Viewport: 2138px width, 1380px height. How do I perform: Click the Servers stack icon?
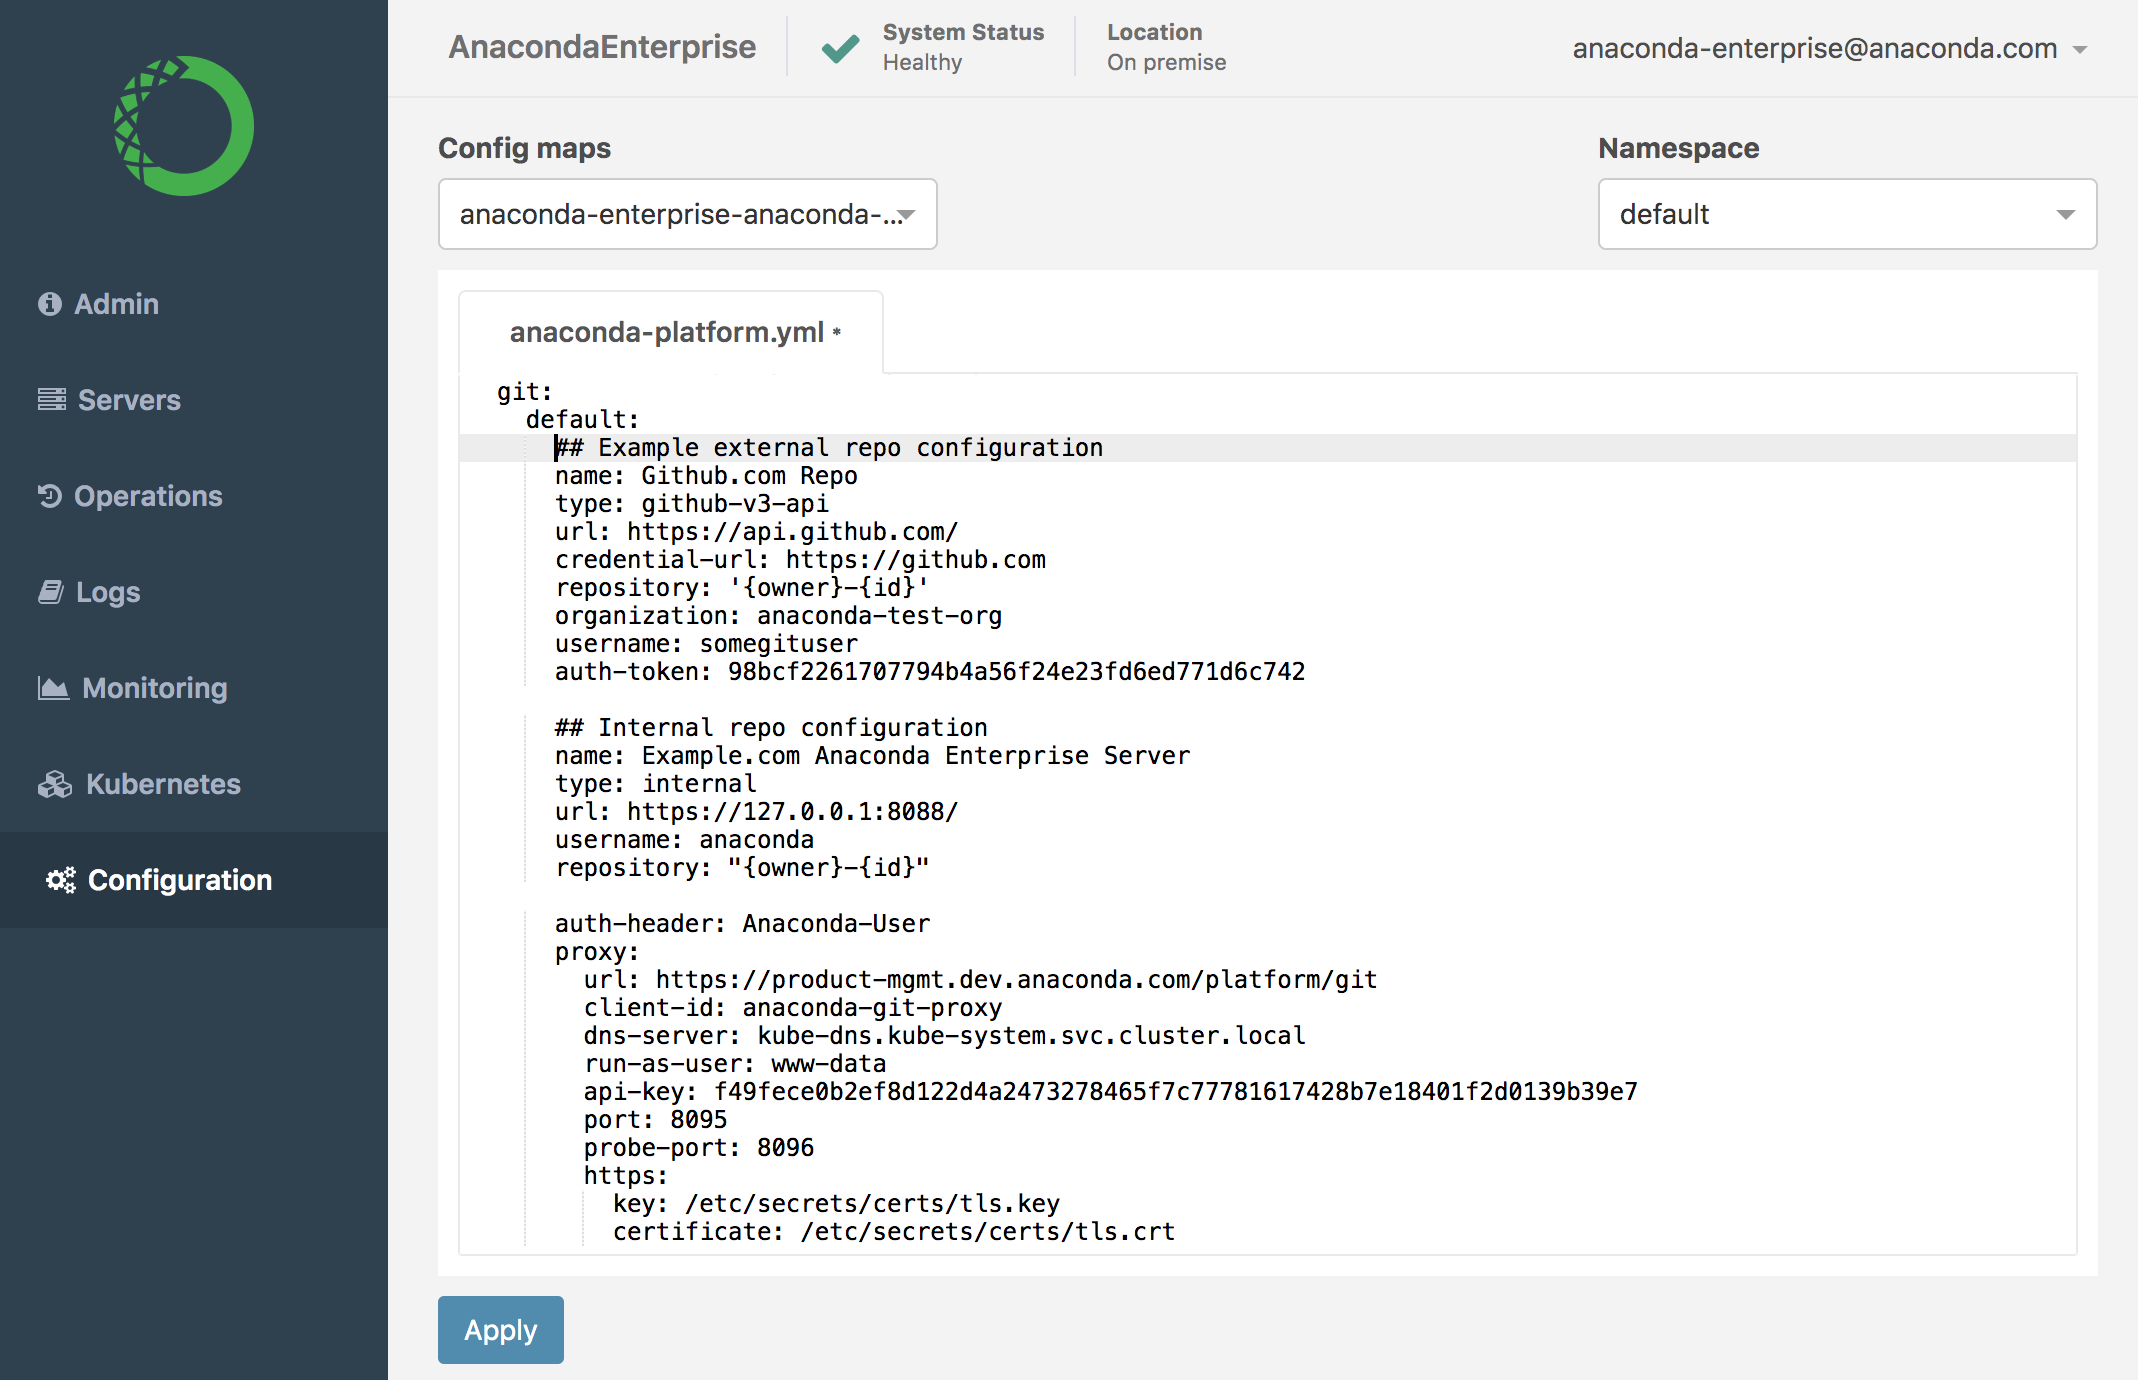52,400
